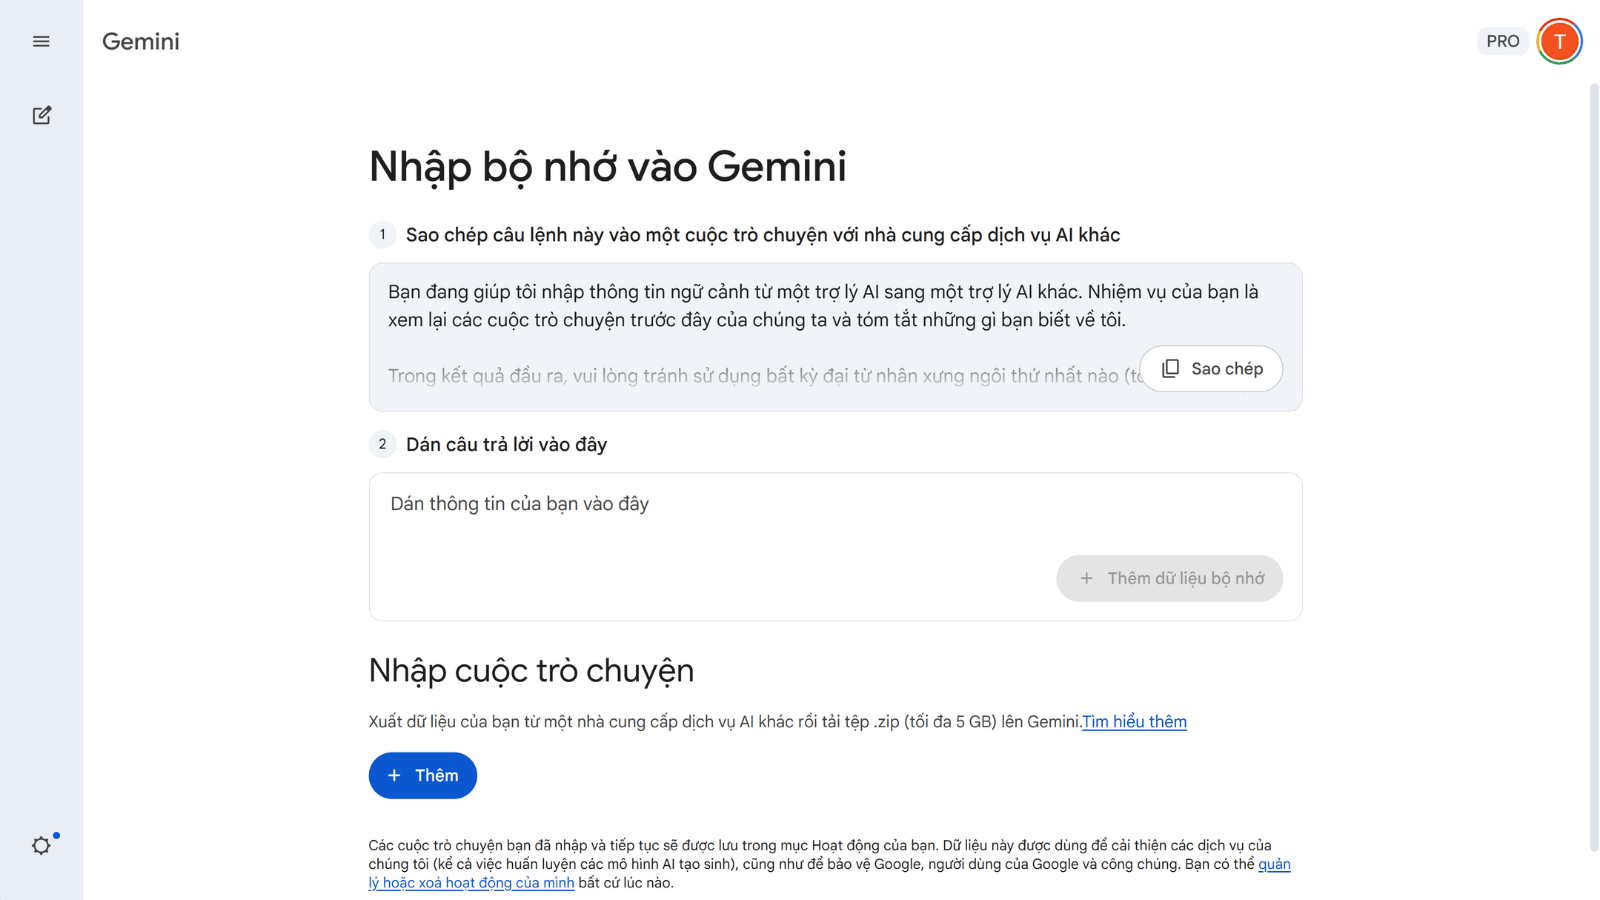1600x900 pixels.
Task: Click the Dán câu trả lời vào đây label
Action: (506, 445)
